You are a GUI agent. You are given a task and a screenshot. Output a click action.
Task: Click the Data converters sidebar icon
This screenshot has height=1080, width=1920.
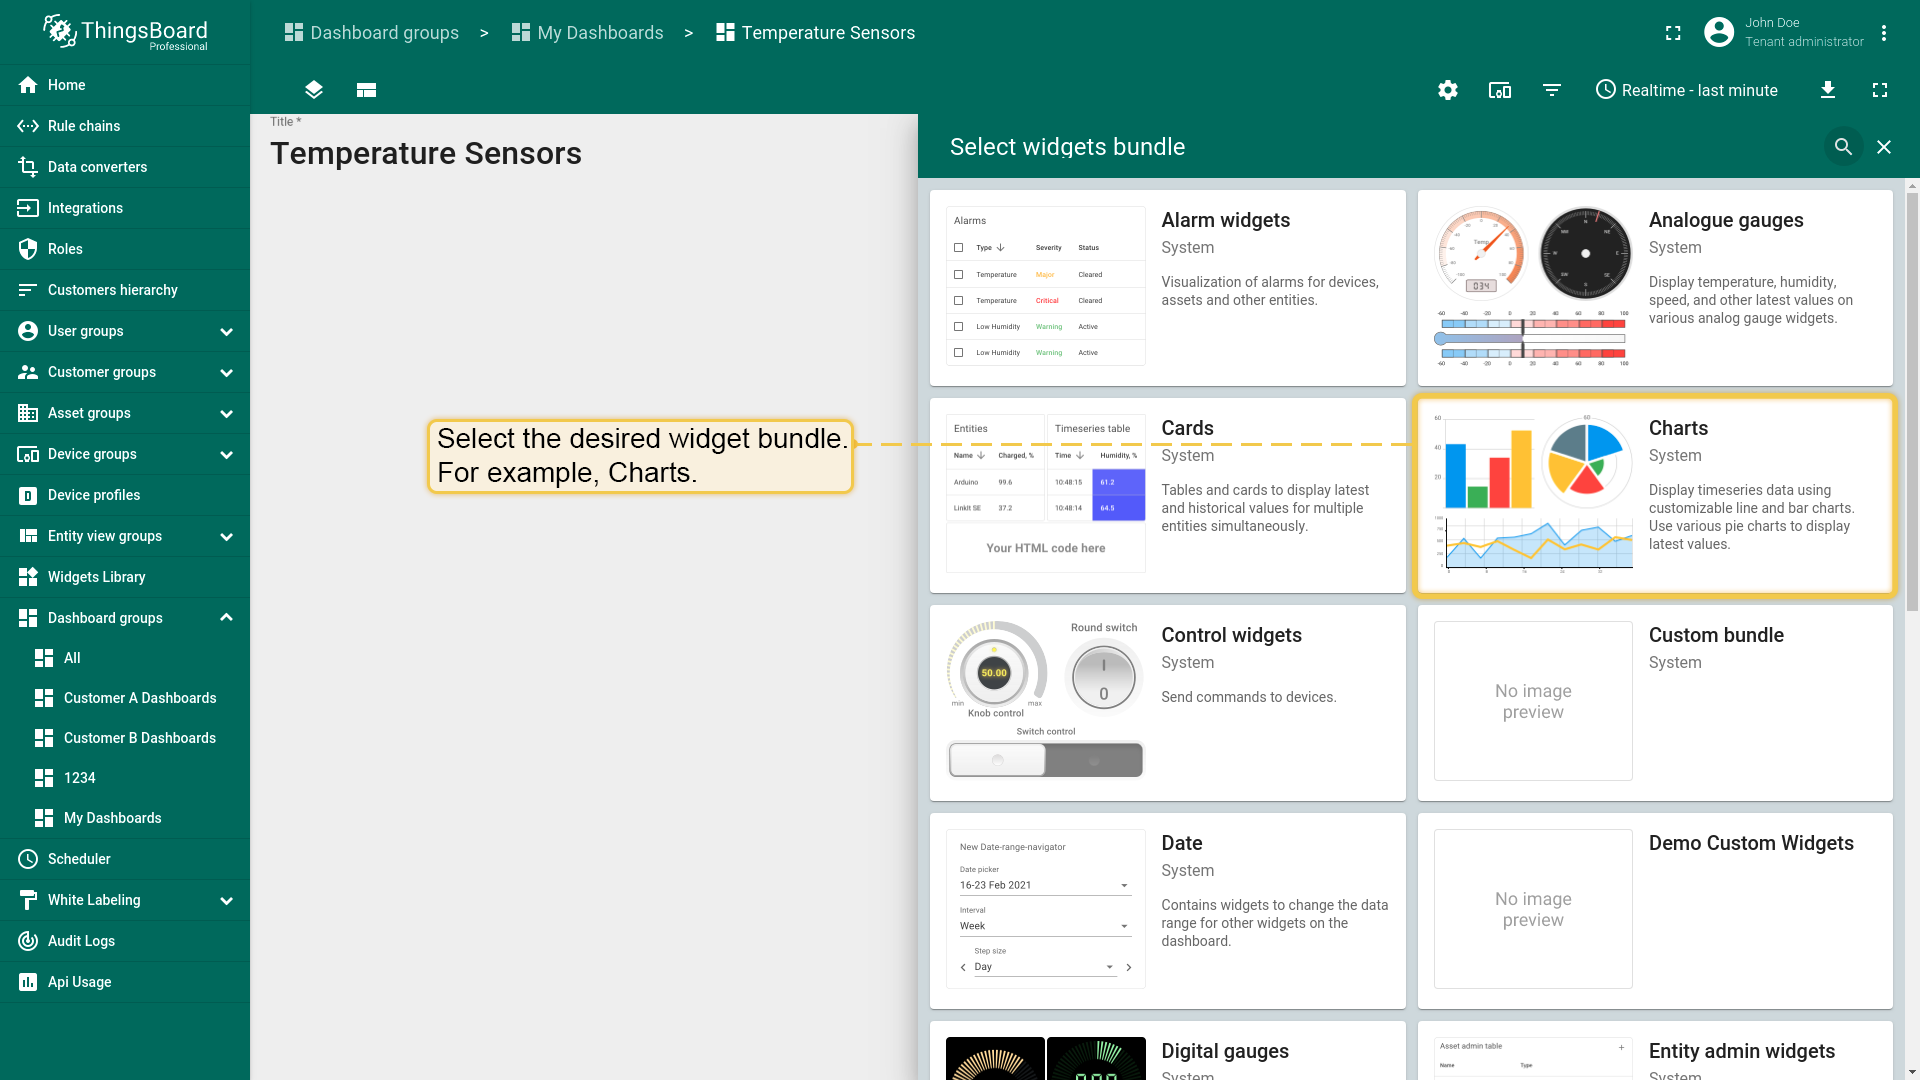pyautogui.click(x=28, y=167)
